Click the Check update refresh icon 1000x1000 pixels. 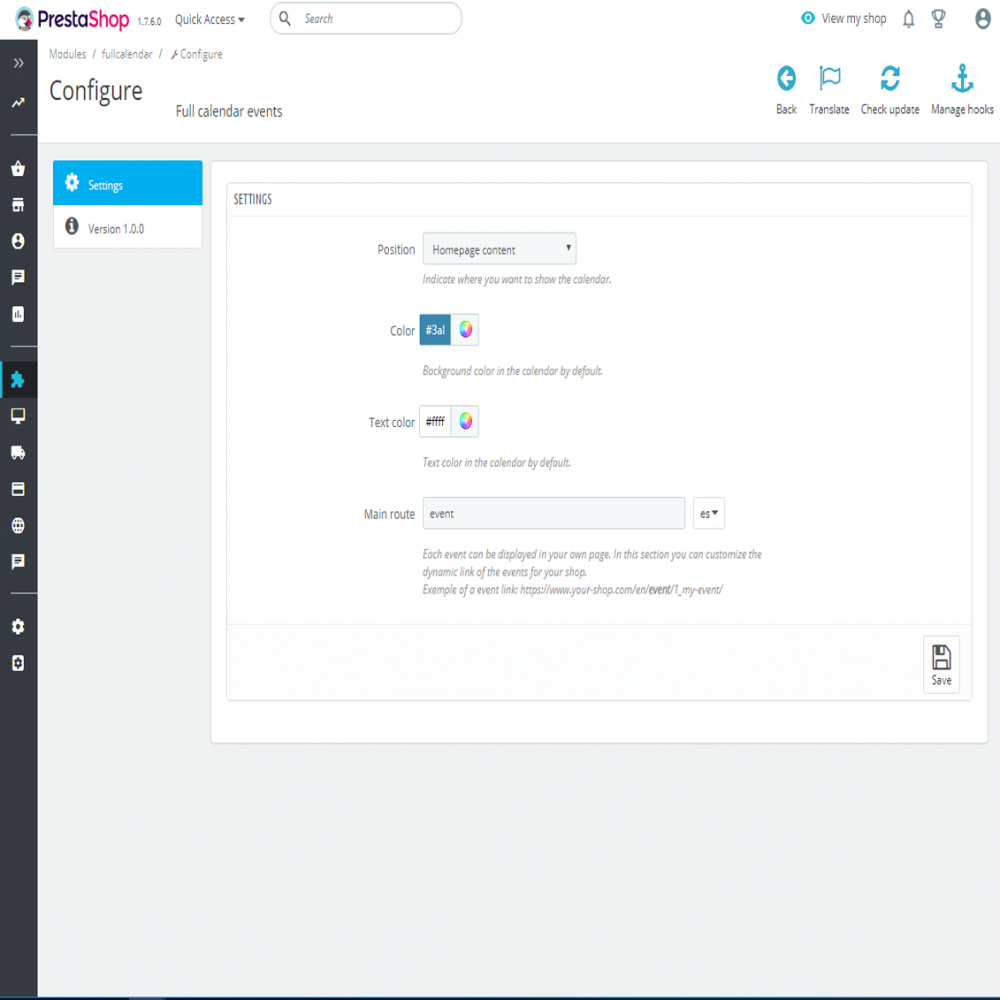[889, 79]
